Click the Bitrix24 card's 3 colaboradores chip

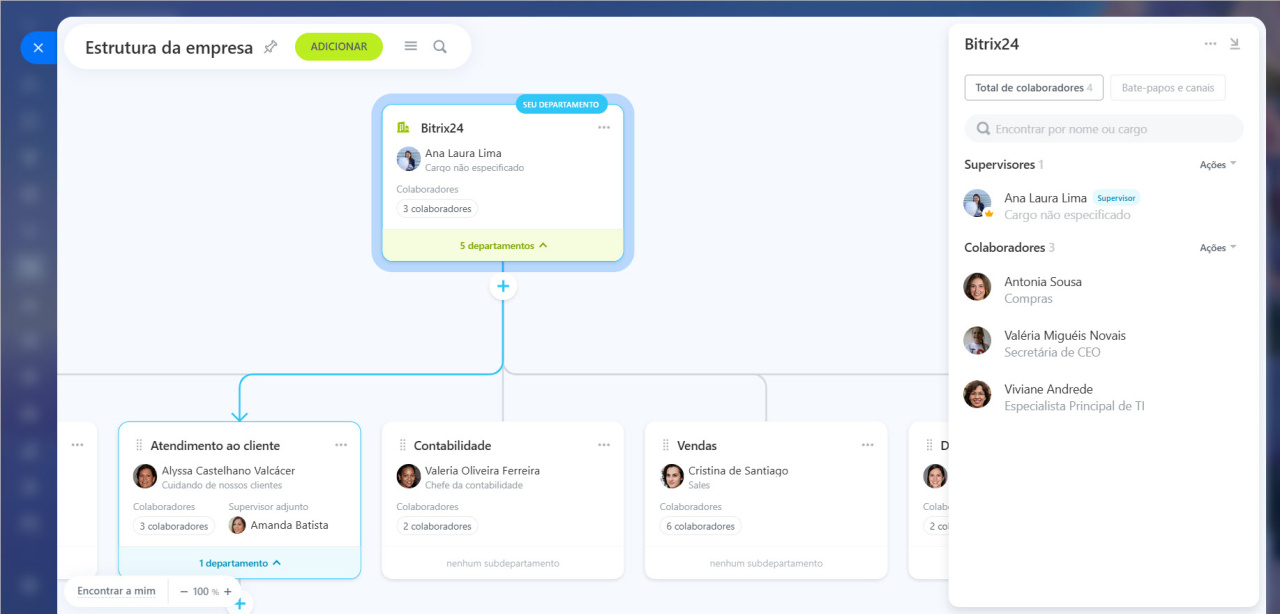[x=437, y=209]
